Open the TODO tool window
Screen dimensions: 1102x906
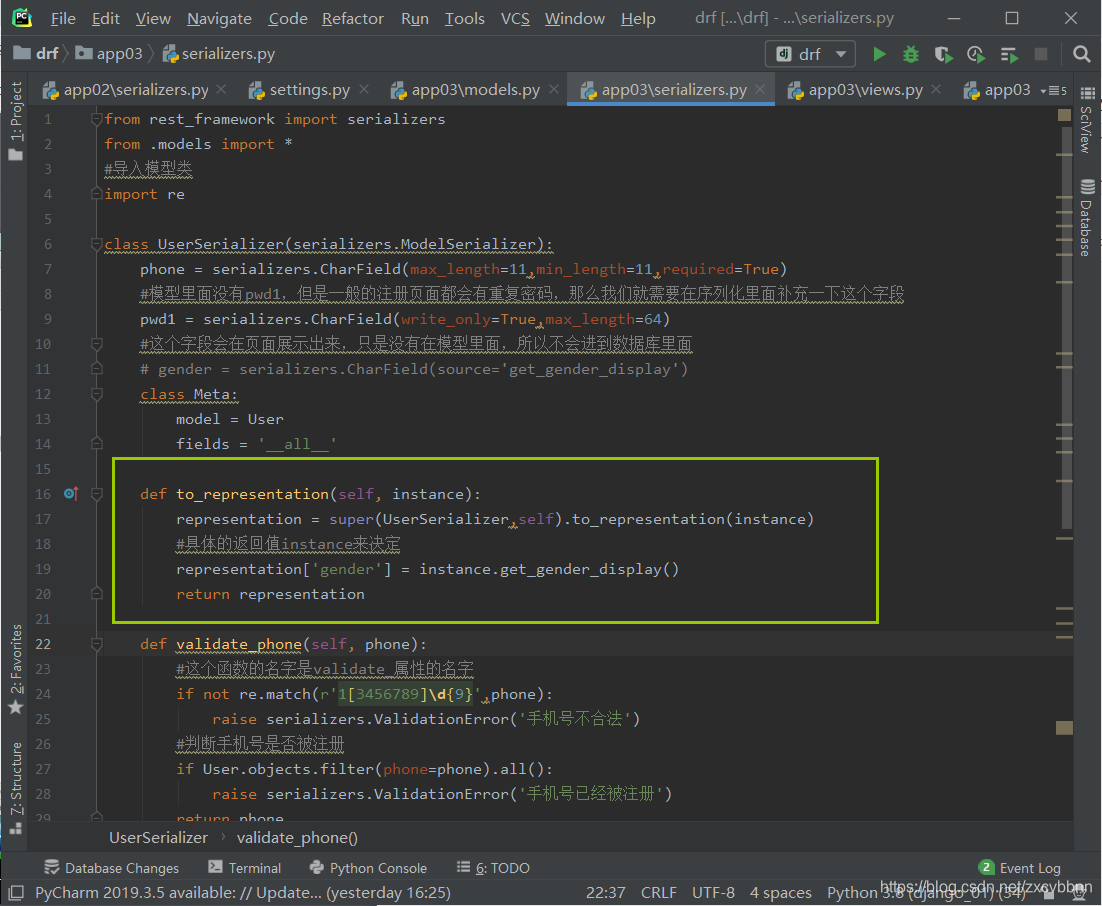click(x=493, y=868)
